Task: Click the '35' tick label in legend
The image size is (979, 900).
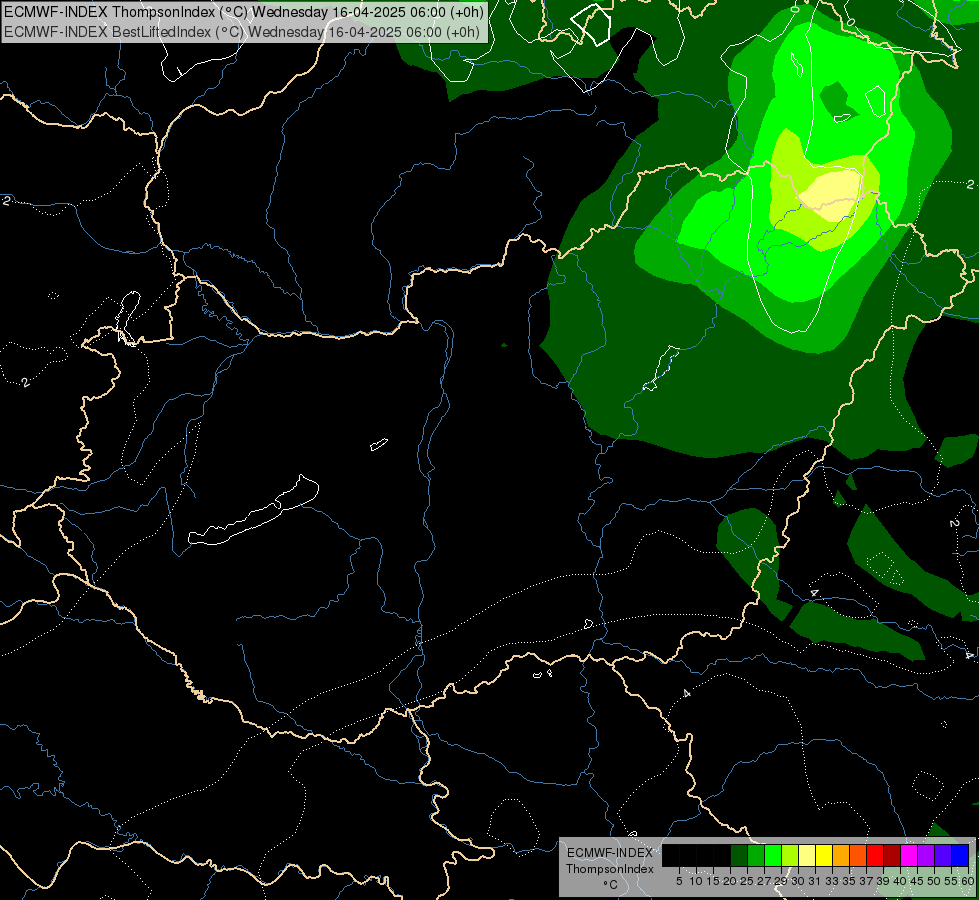Action: point(850,881)
